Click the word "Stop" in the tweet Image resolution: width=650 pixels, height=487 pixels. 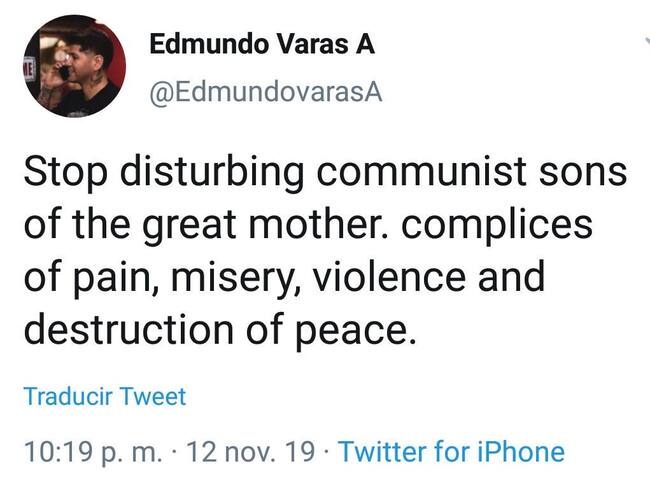[x=67, y=172]
